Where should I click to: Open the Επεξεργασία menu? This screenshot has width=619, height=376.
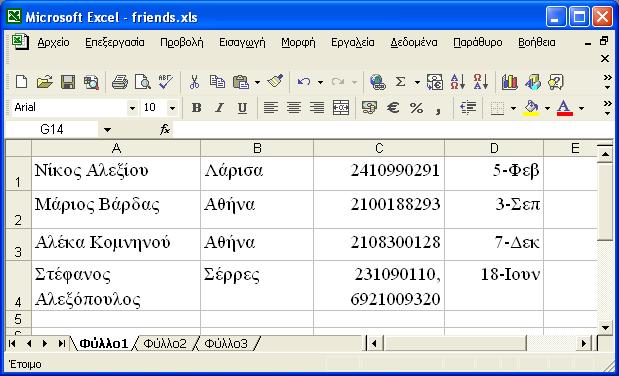[115, 42]
